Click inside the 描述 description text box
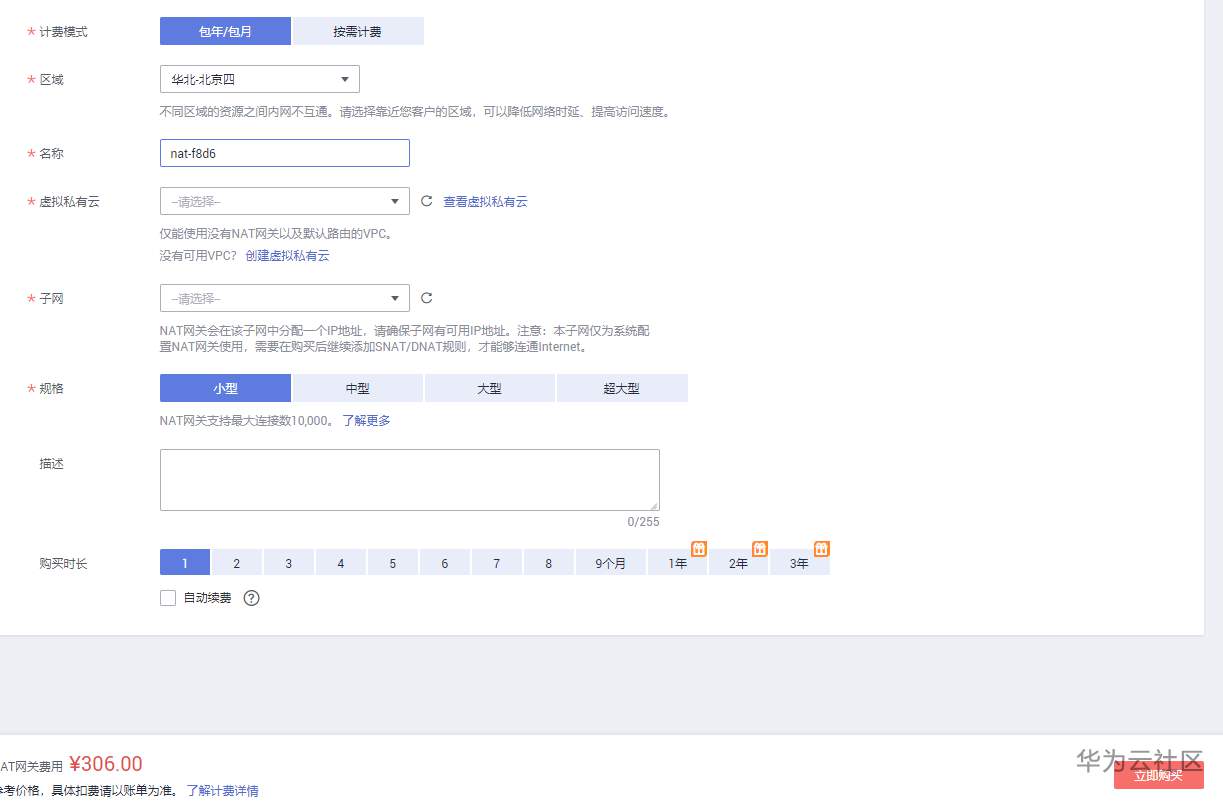 [x=409, y=478]
